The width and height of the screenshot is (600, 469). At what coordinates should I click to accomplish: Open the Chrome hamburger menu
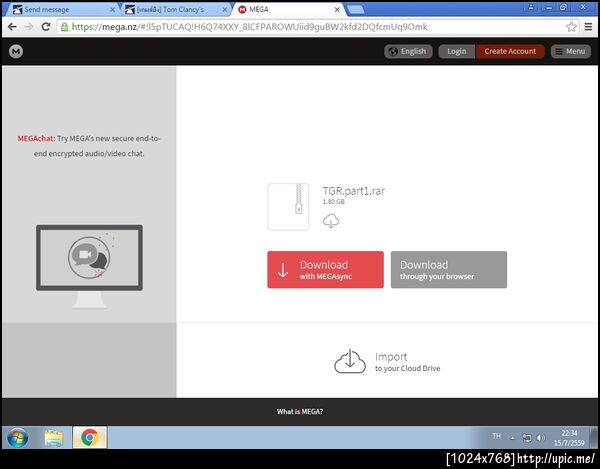click(589, 27)
